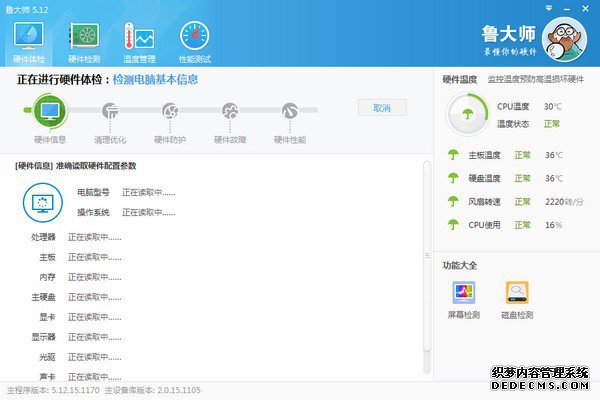Click the 鲁大师 mascot avatar
This screenshot has height=400, width=600.
pos(565,40)
